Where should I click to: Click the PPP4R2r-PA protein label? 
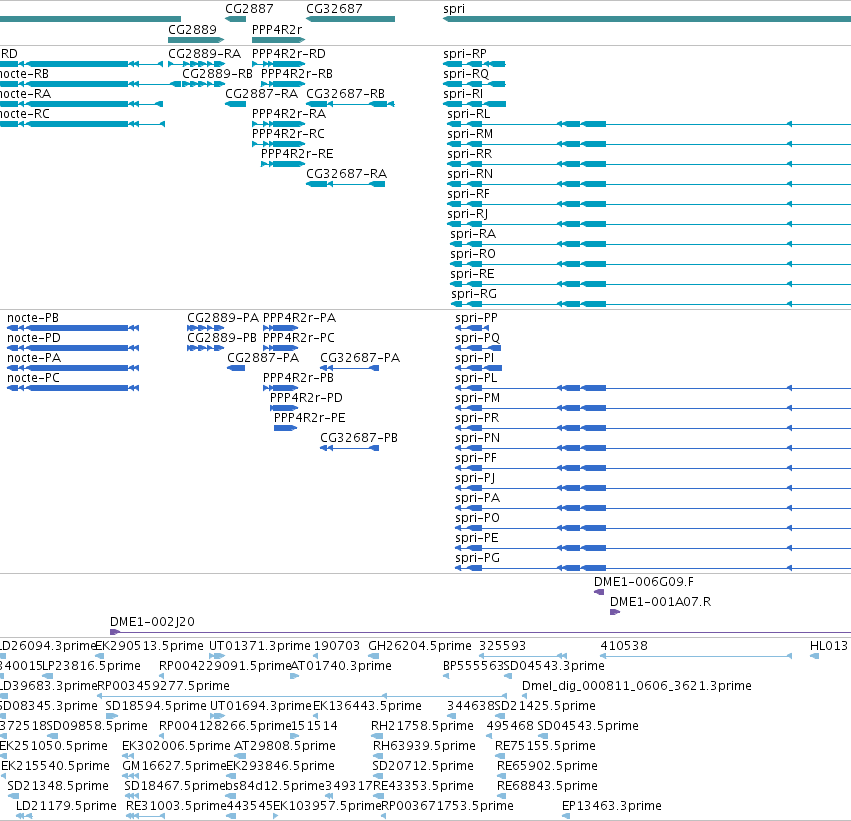[x=300, y=318]
